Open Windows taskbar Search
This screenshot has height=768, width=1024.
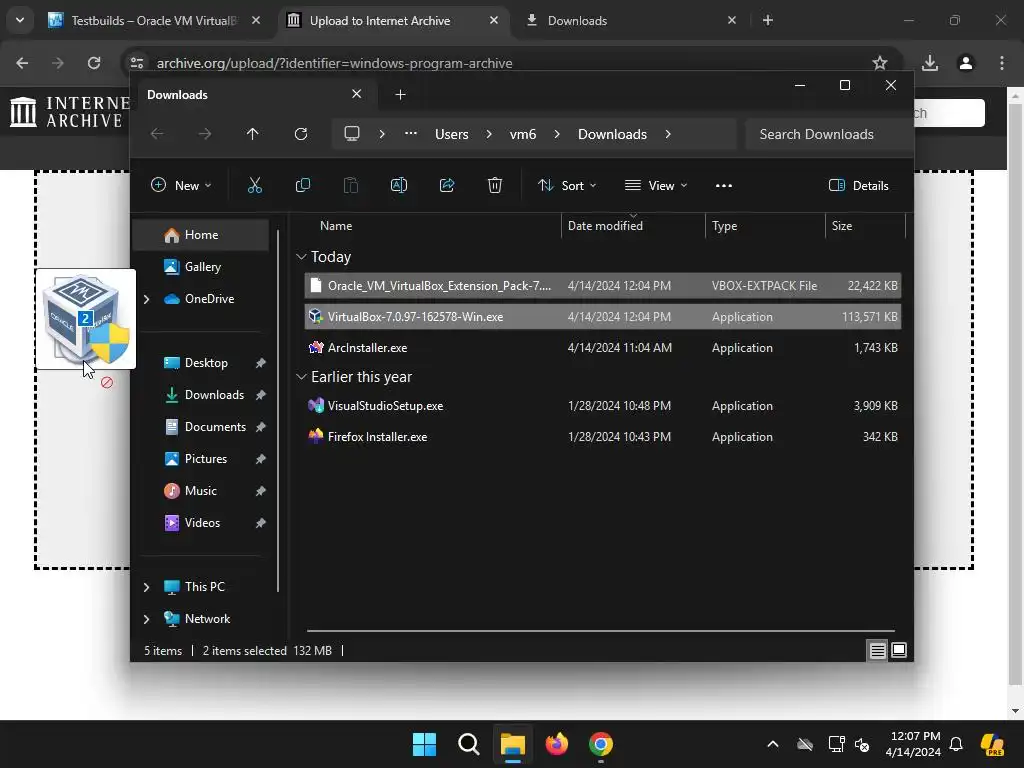tap(468, 744)
